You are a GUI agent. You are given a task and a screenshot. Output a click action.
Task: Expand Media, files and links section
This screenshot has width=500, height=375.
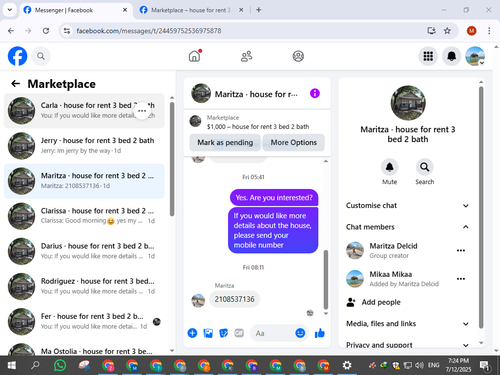(407, 324)
